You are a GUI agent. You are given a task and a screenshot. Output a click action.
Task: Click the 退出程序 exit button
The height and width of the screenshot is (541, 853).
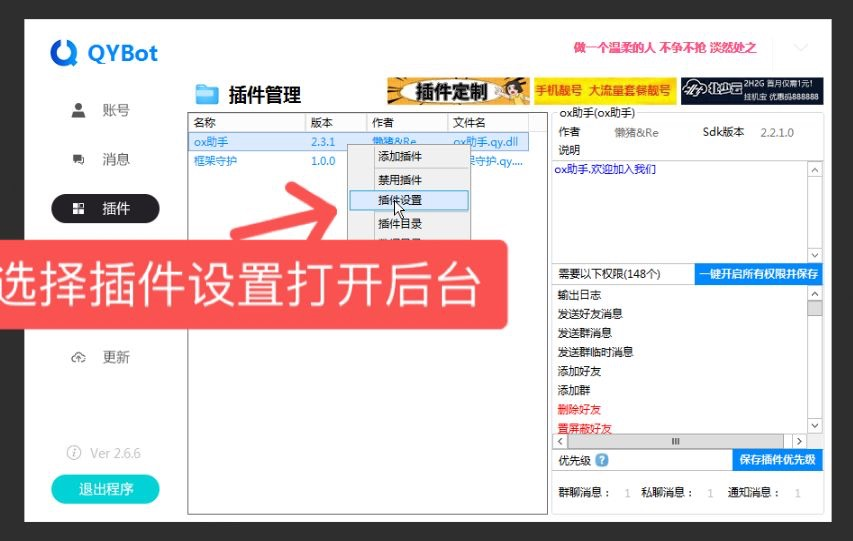click(x=105, y=489)
